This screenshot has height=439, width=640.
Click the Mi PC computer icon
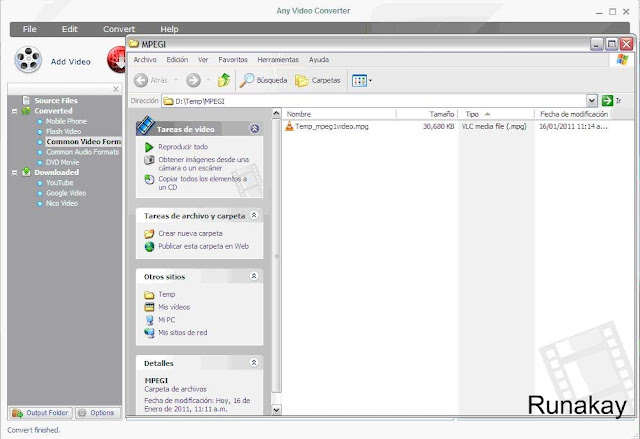[149, 320]
